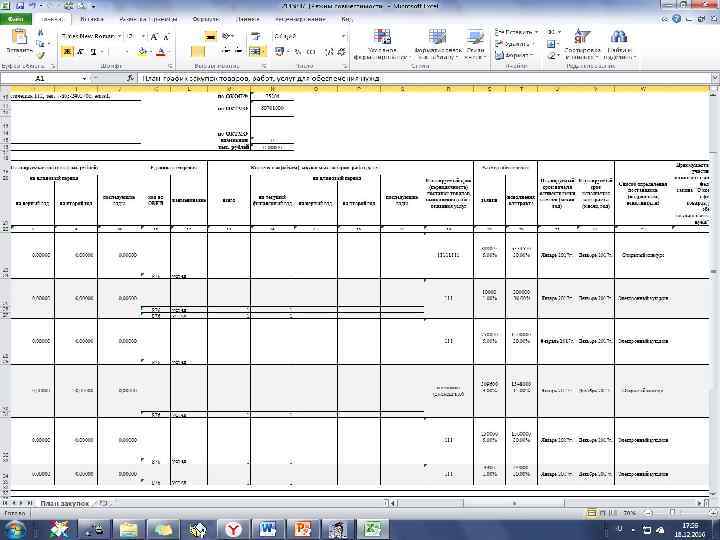Open Font group dialog launcher
This screenshot has height=540, width=720.
click(171, 66)
